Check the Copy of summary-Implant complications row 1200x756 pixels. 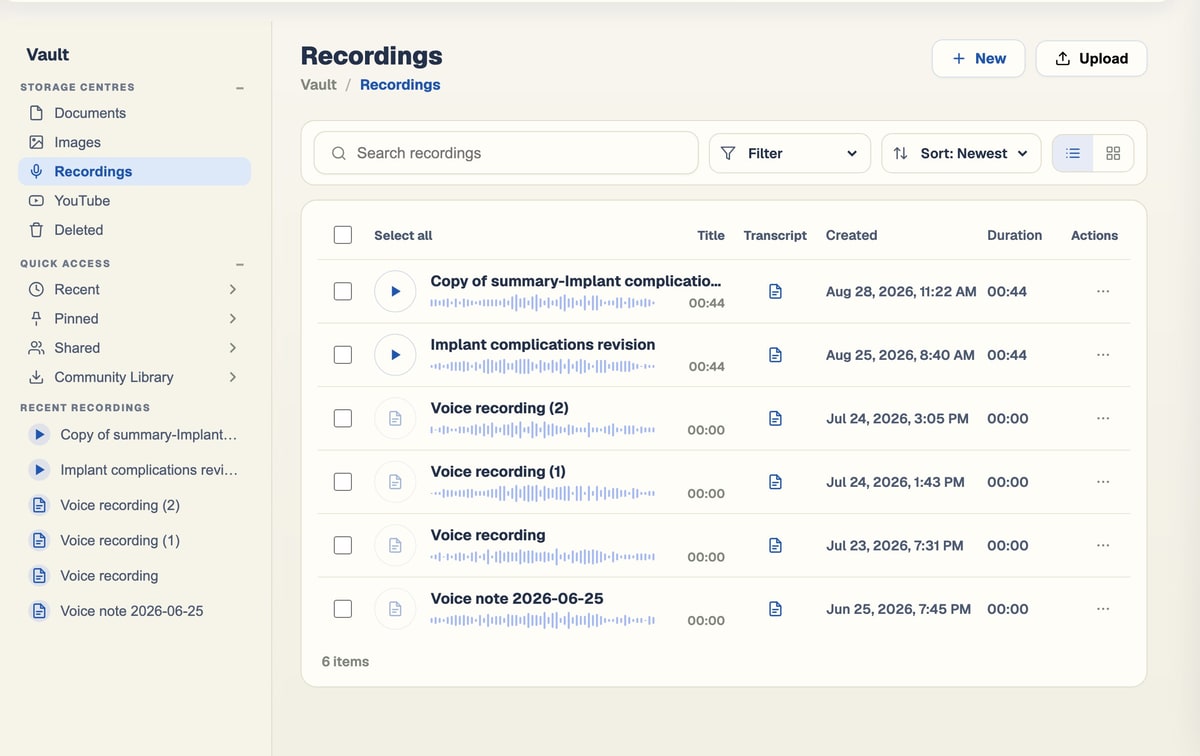click(x=343, y=291)
